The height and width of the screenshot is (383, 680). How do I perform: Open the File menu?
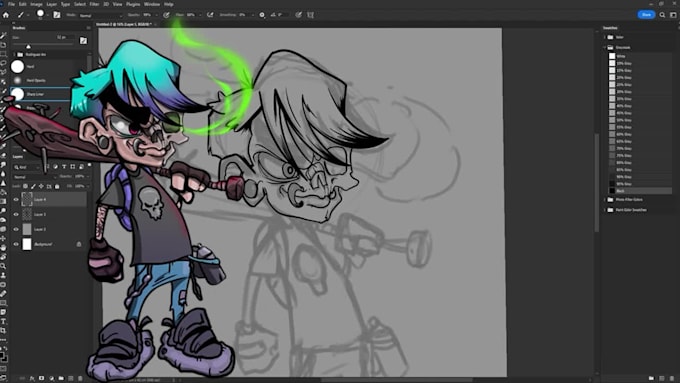[x=11, y=4]
